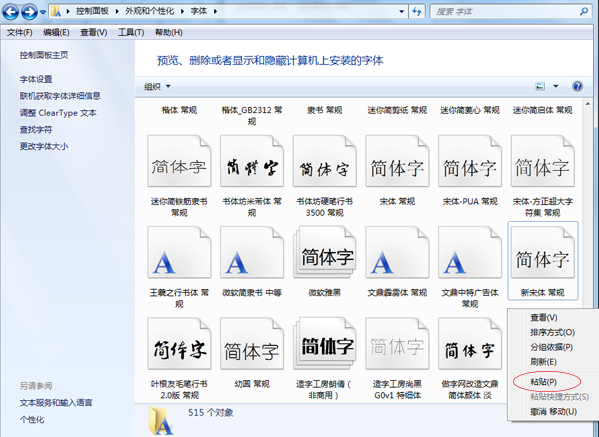The width and height of the screenshot is (599, 437).
Task: Open the help question-mark icon
Action: click(577, 86)
